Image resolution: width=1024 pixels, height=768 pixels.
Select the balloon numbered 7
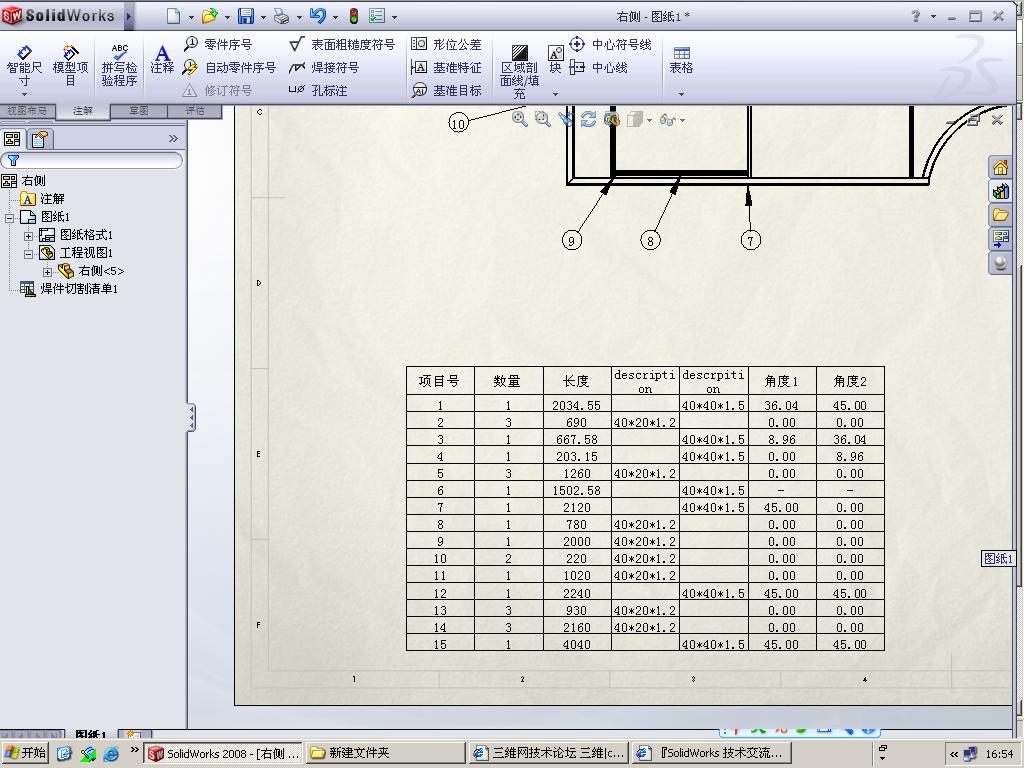point(750,240)
